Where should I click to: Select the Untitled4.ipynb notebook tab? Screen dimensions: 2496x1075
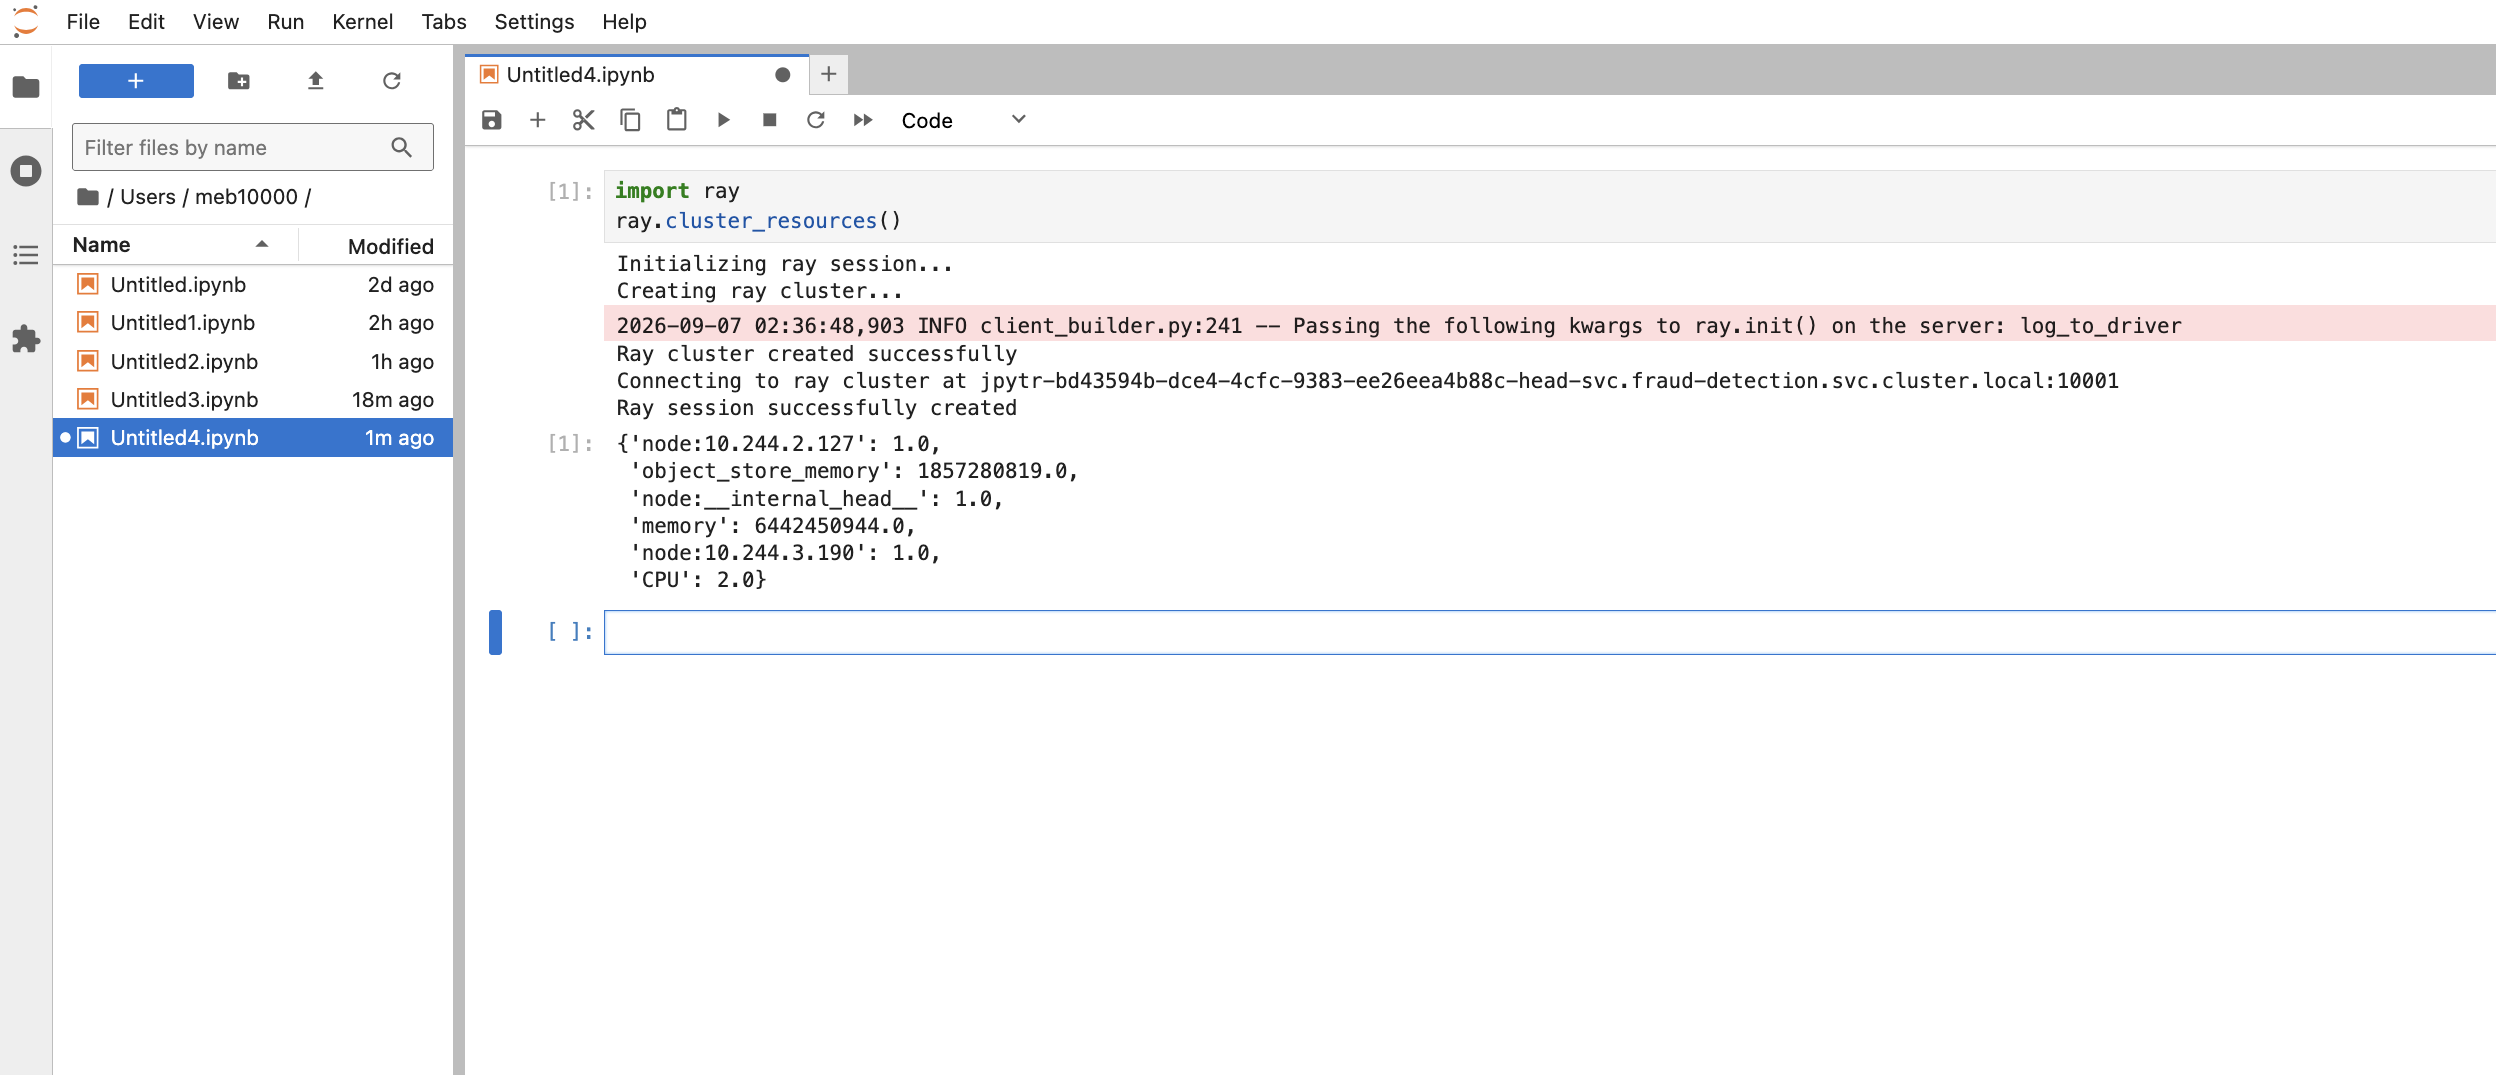click(x=637, y=75)
